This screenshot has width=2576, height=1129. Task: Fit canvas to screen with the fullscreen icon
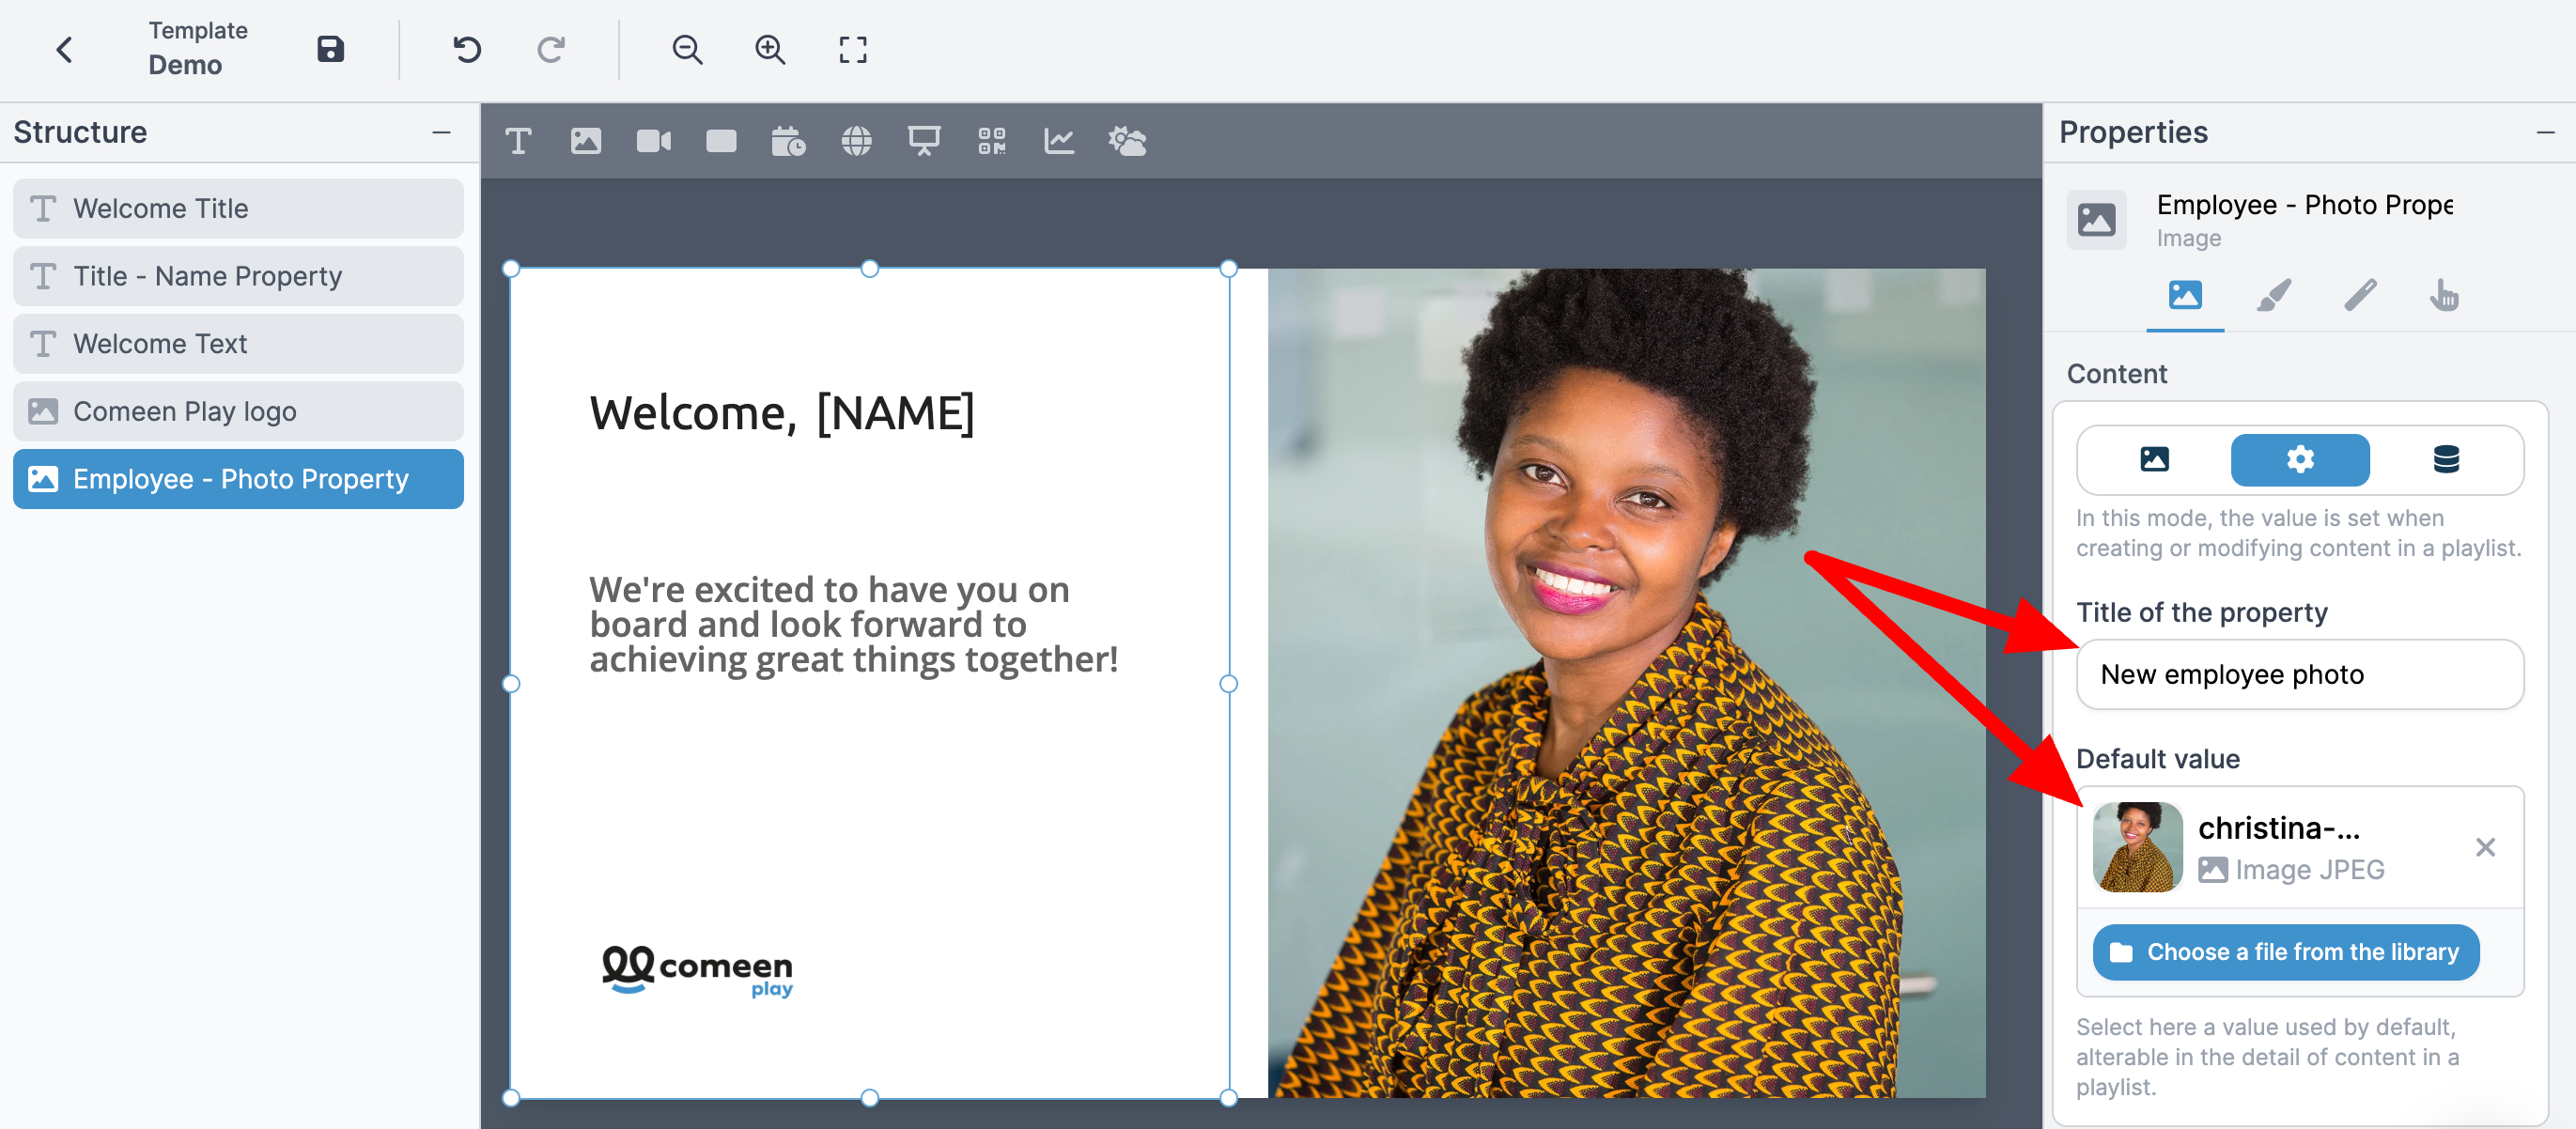(x=852, y=49)
